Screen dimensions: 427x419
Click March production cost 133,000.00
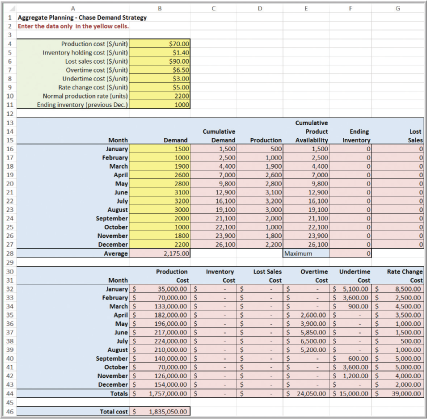tap(160, 306)
